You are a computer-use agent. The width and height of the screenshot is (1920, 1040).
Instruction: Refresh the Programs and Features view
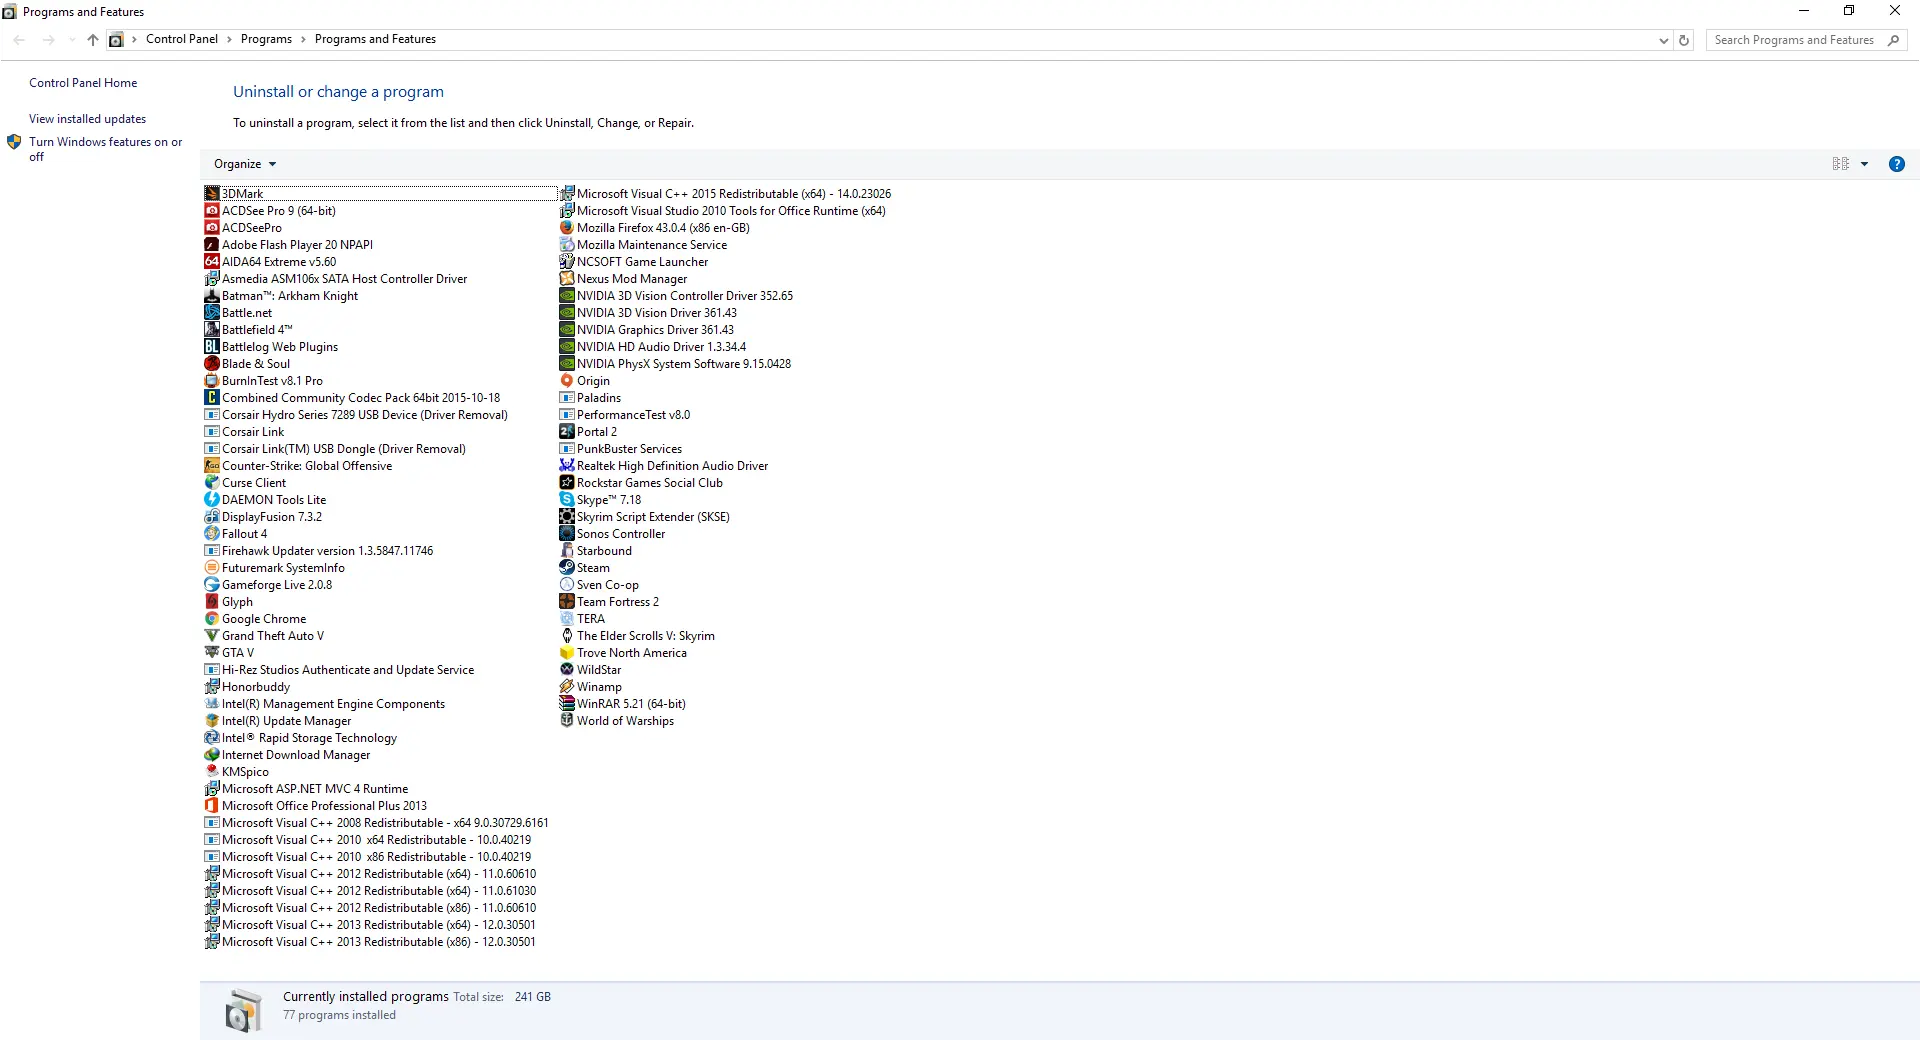tap(1684, 40)
